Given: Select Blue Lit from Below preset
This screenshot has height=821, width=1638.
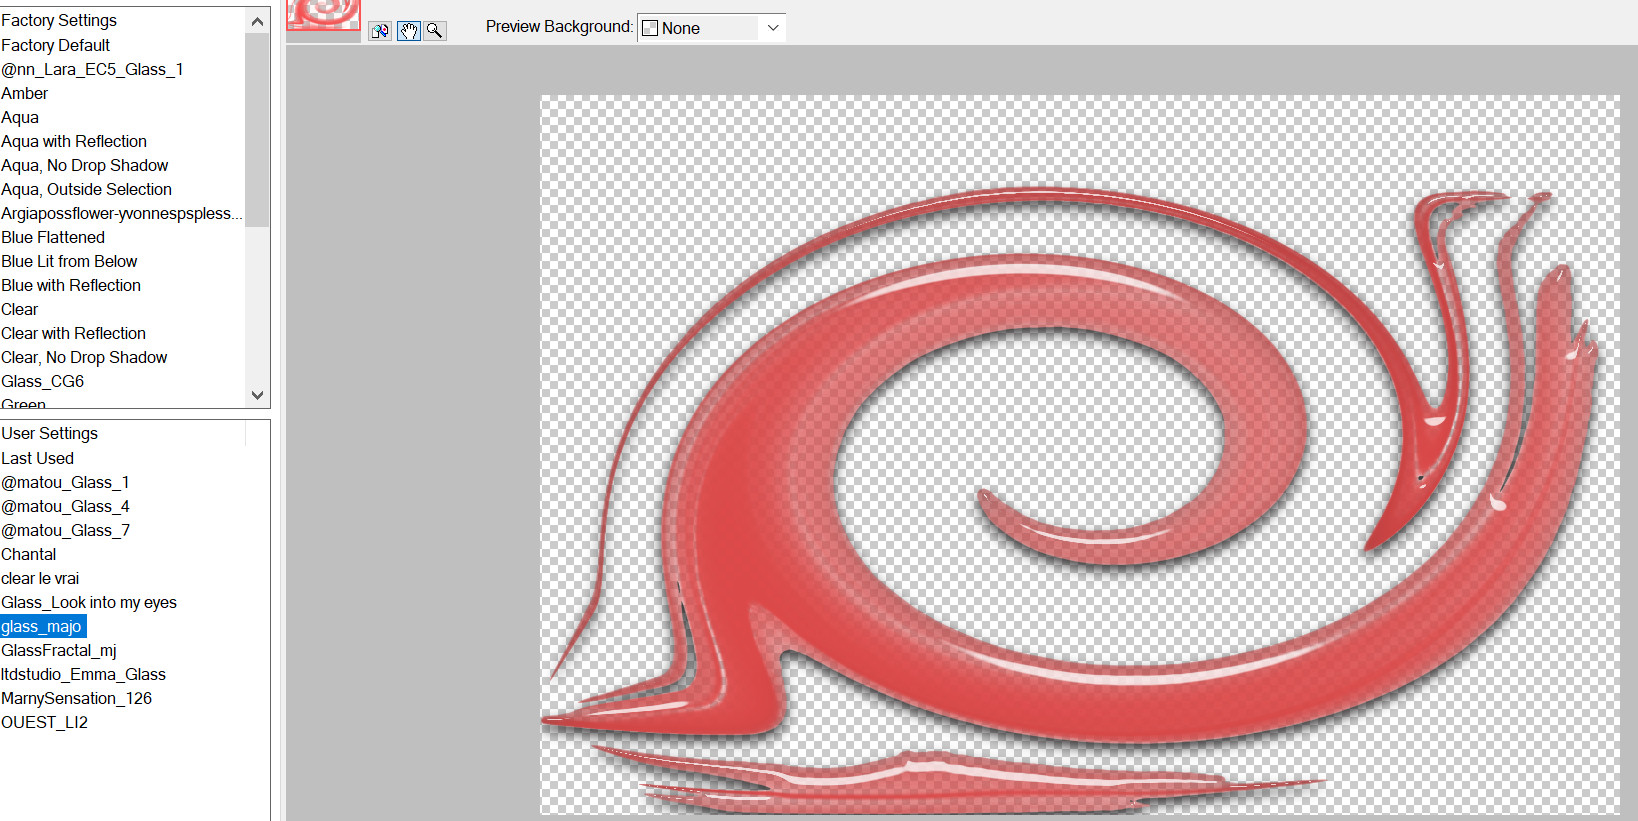Looking at the screenshot, I should [69, 261].
